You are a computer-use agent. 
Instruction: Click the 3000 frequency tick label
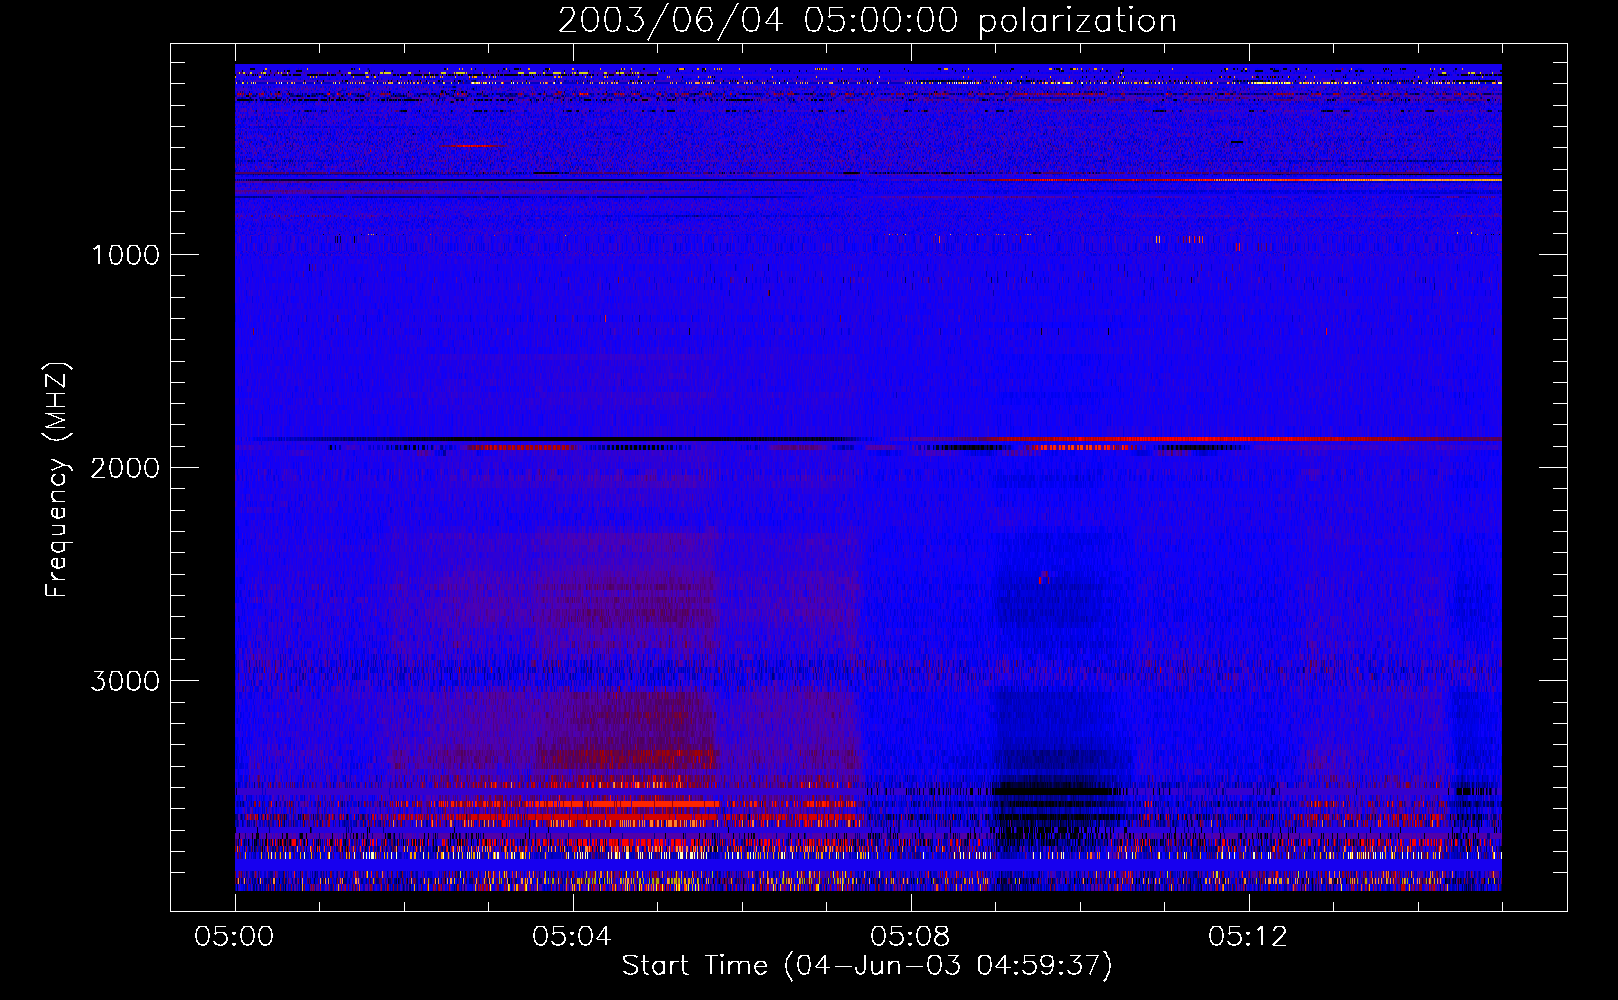tap(125, 681)
